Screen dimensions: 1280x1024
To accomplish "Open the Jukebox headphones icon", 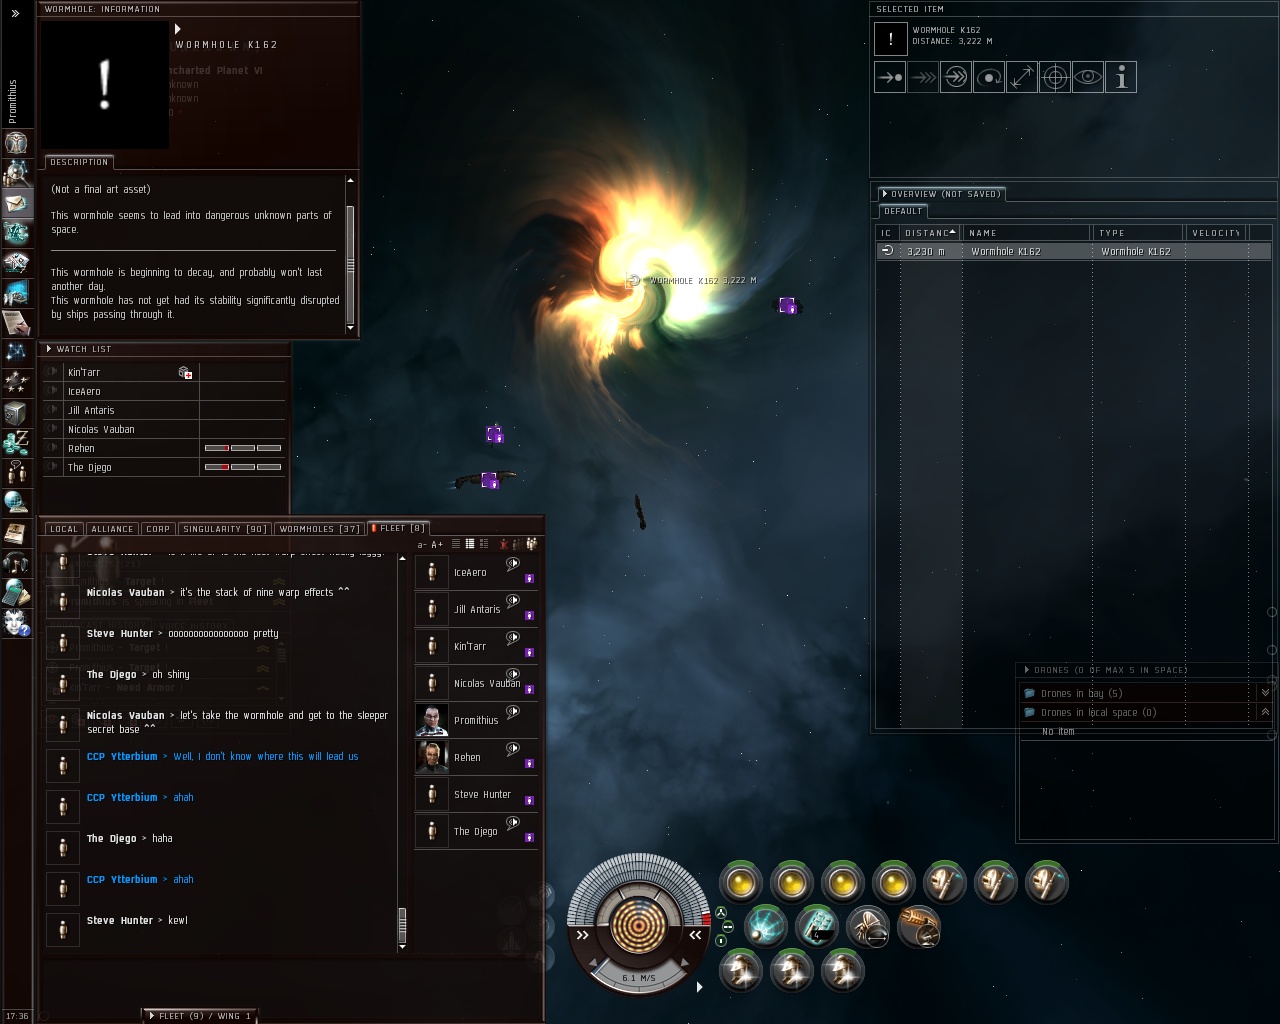I will click(16, 563).
